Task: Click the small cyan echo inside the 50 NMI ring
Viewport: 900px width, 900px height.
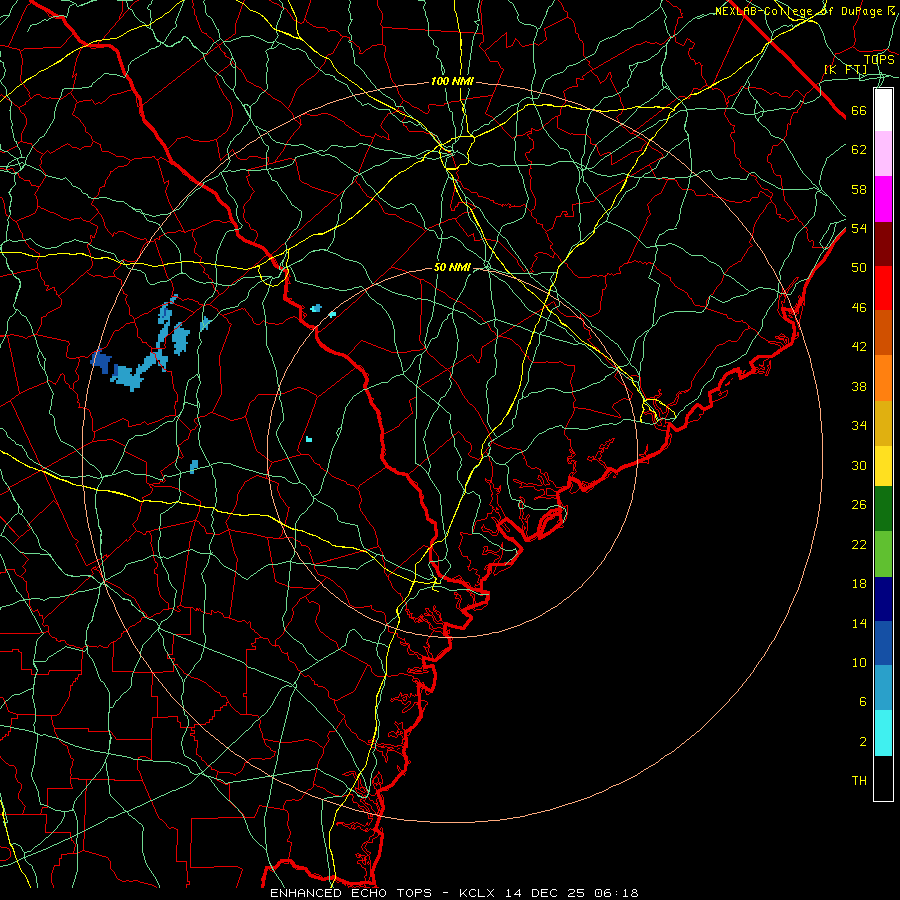Action: click(x=309, y=439)
